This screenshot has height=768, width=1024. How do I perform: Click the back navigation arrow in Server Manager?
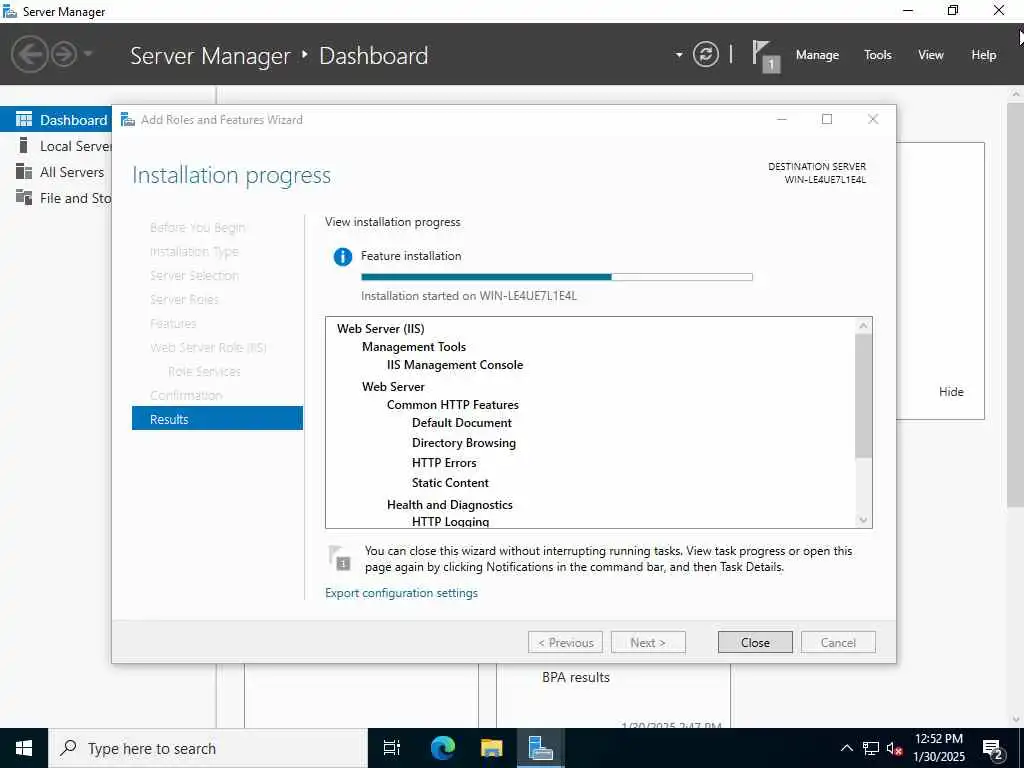pos(29,54)
